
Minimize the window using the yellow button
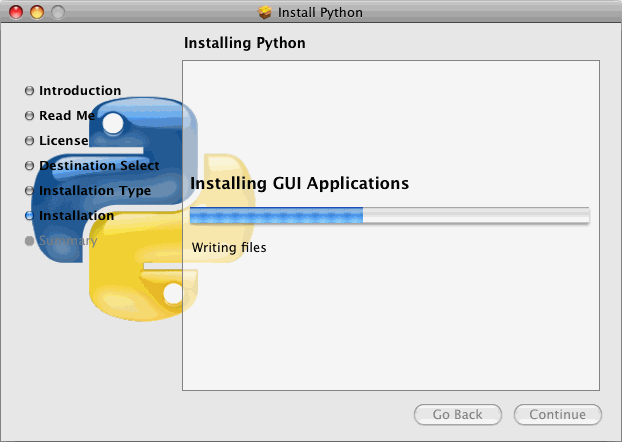(x=37, y=13)
